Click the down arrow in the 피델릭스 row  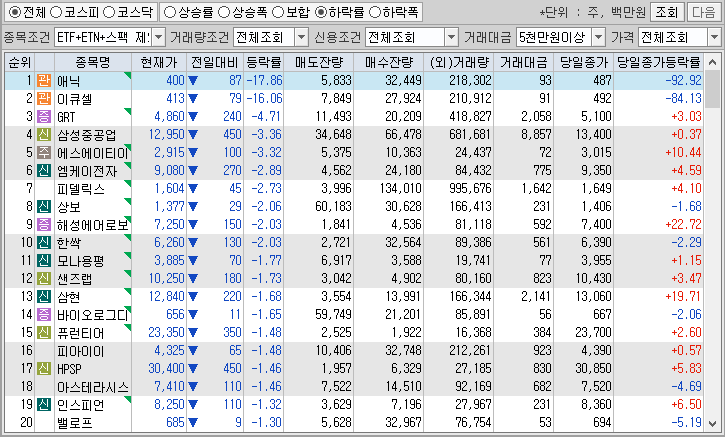click(x=193, y=189)
